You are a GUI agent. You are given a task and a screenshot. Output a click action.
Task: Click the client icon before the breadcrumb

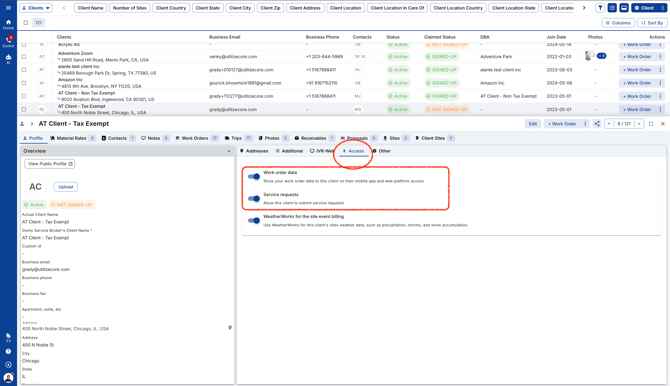pyautogui.click(x=22, y=124)
